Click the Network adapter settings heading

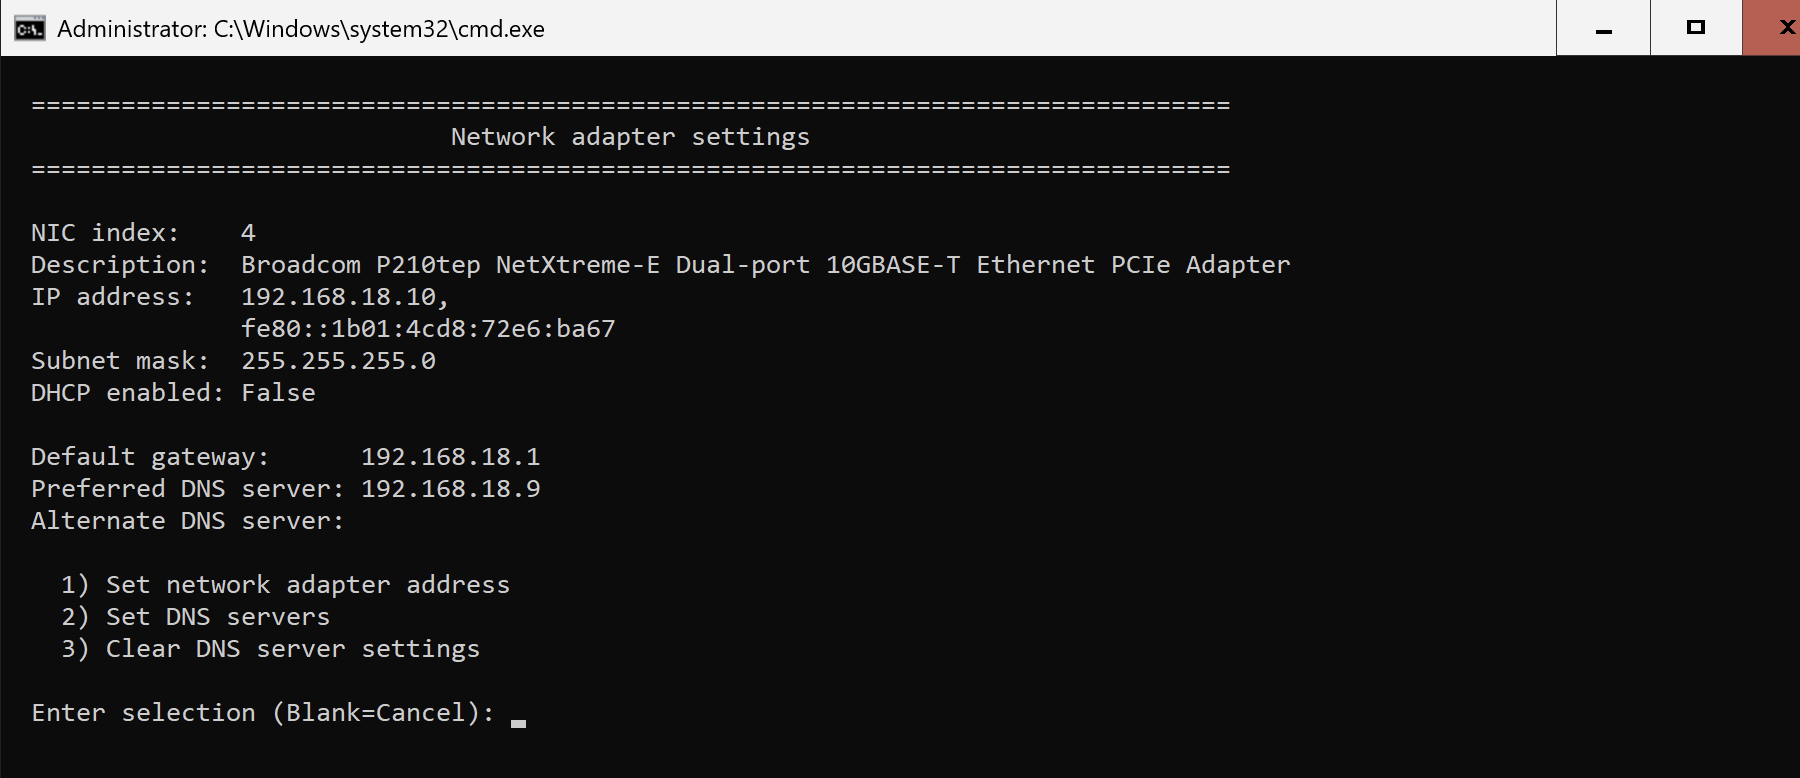point(630,137)
